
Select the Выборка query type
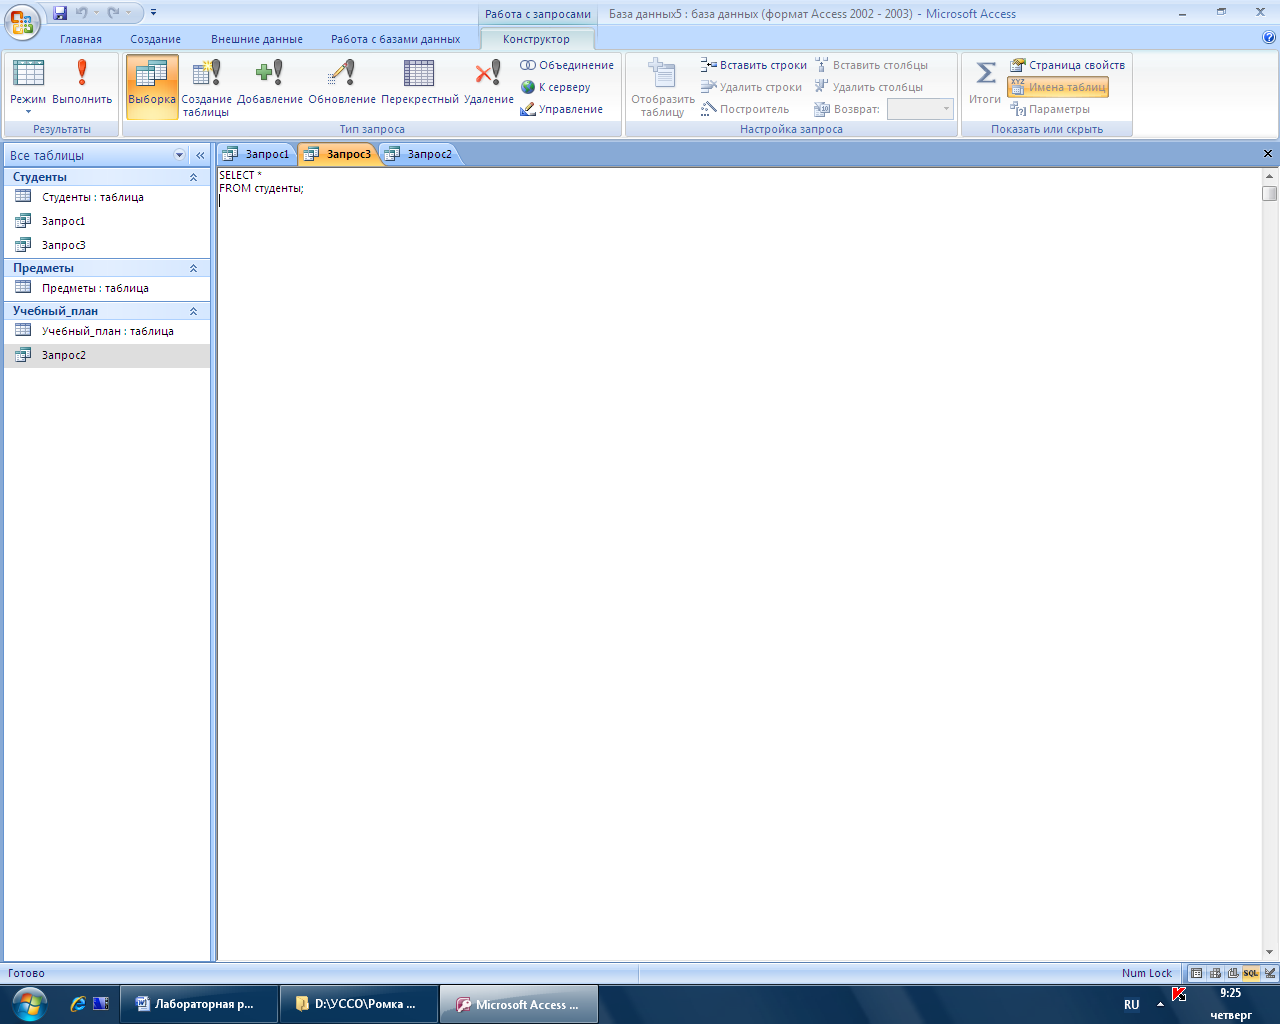tap(152, 87)
